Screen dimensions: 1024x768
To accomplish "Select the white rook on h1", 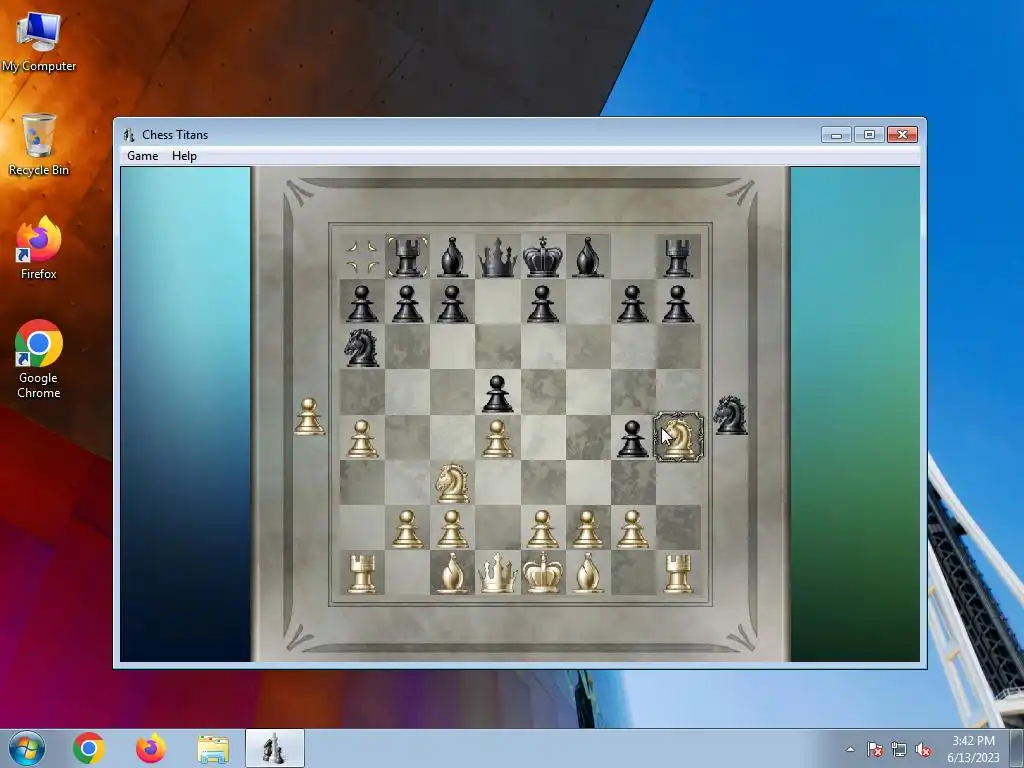I will tap(678, 573).
